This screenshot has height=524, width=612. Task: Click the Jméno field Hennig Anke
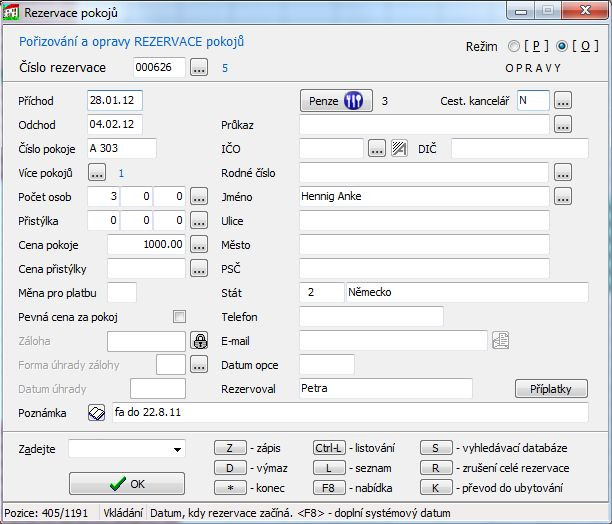point(424,196)
